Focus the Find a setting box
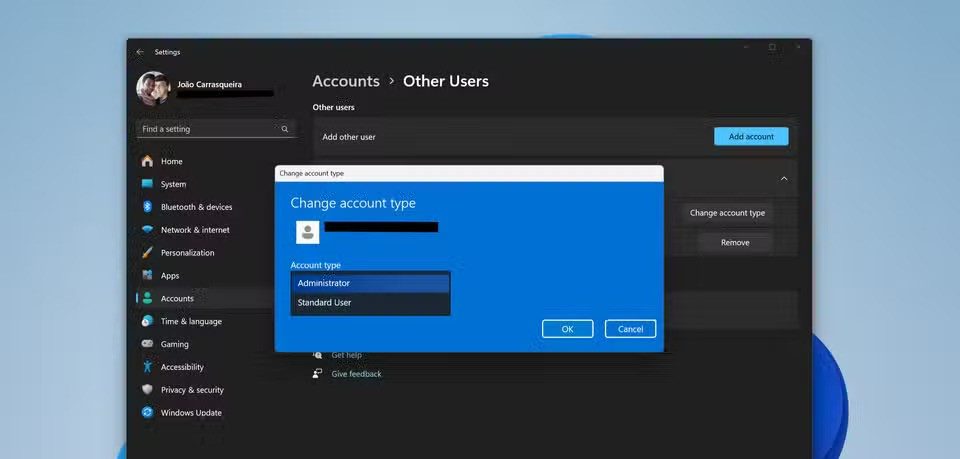 216,129
